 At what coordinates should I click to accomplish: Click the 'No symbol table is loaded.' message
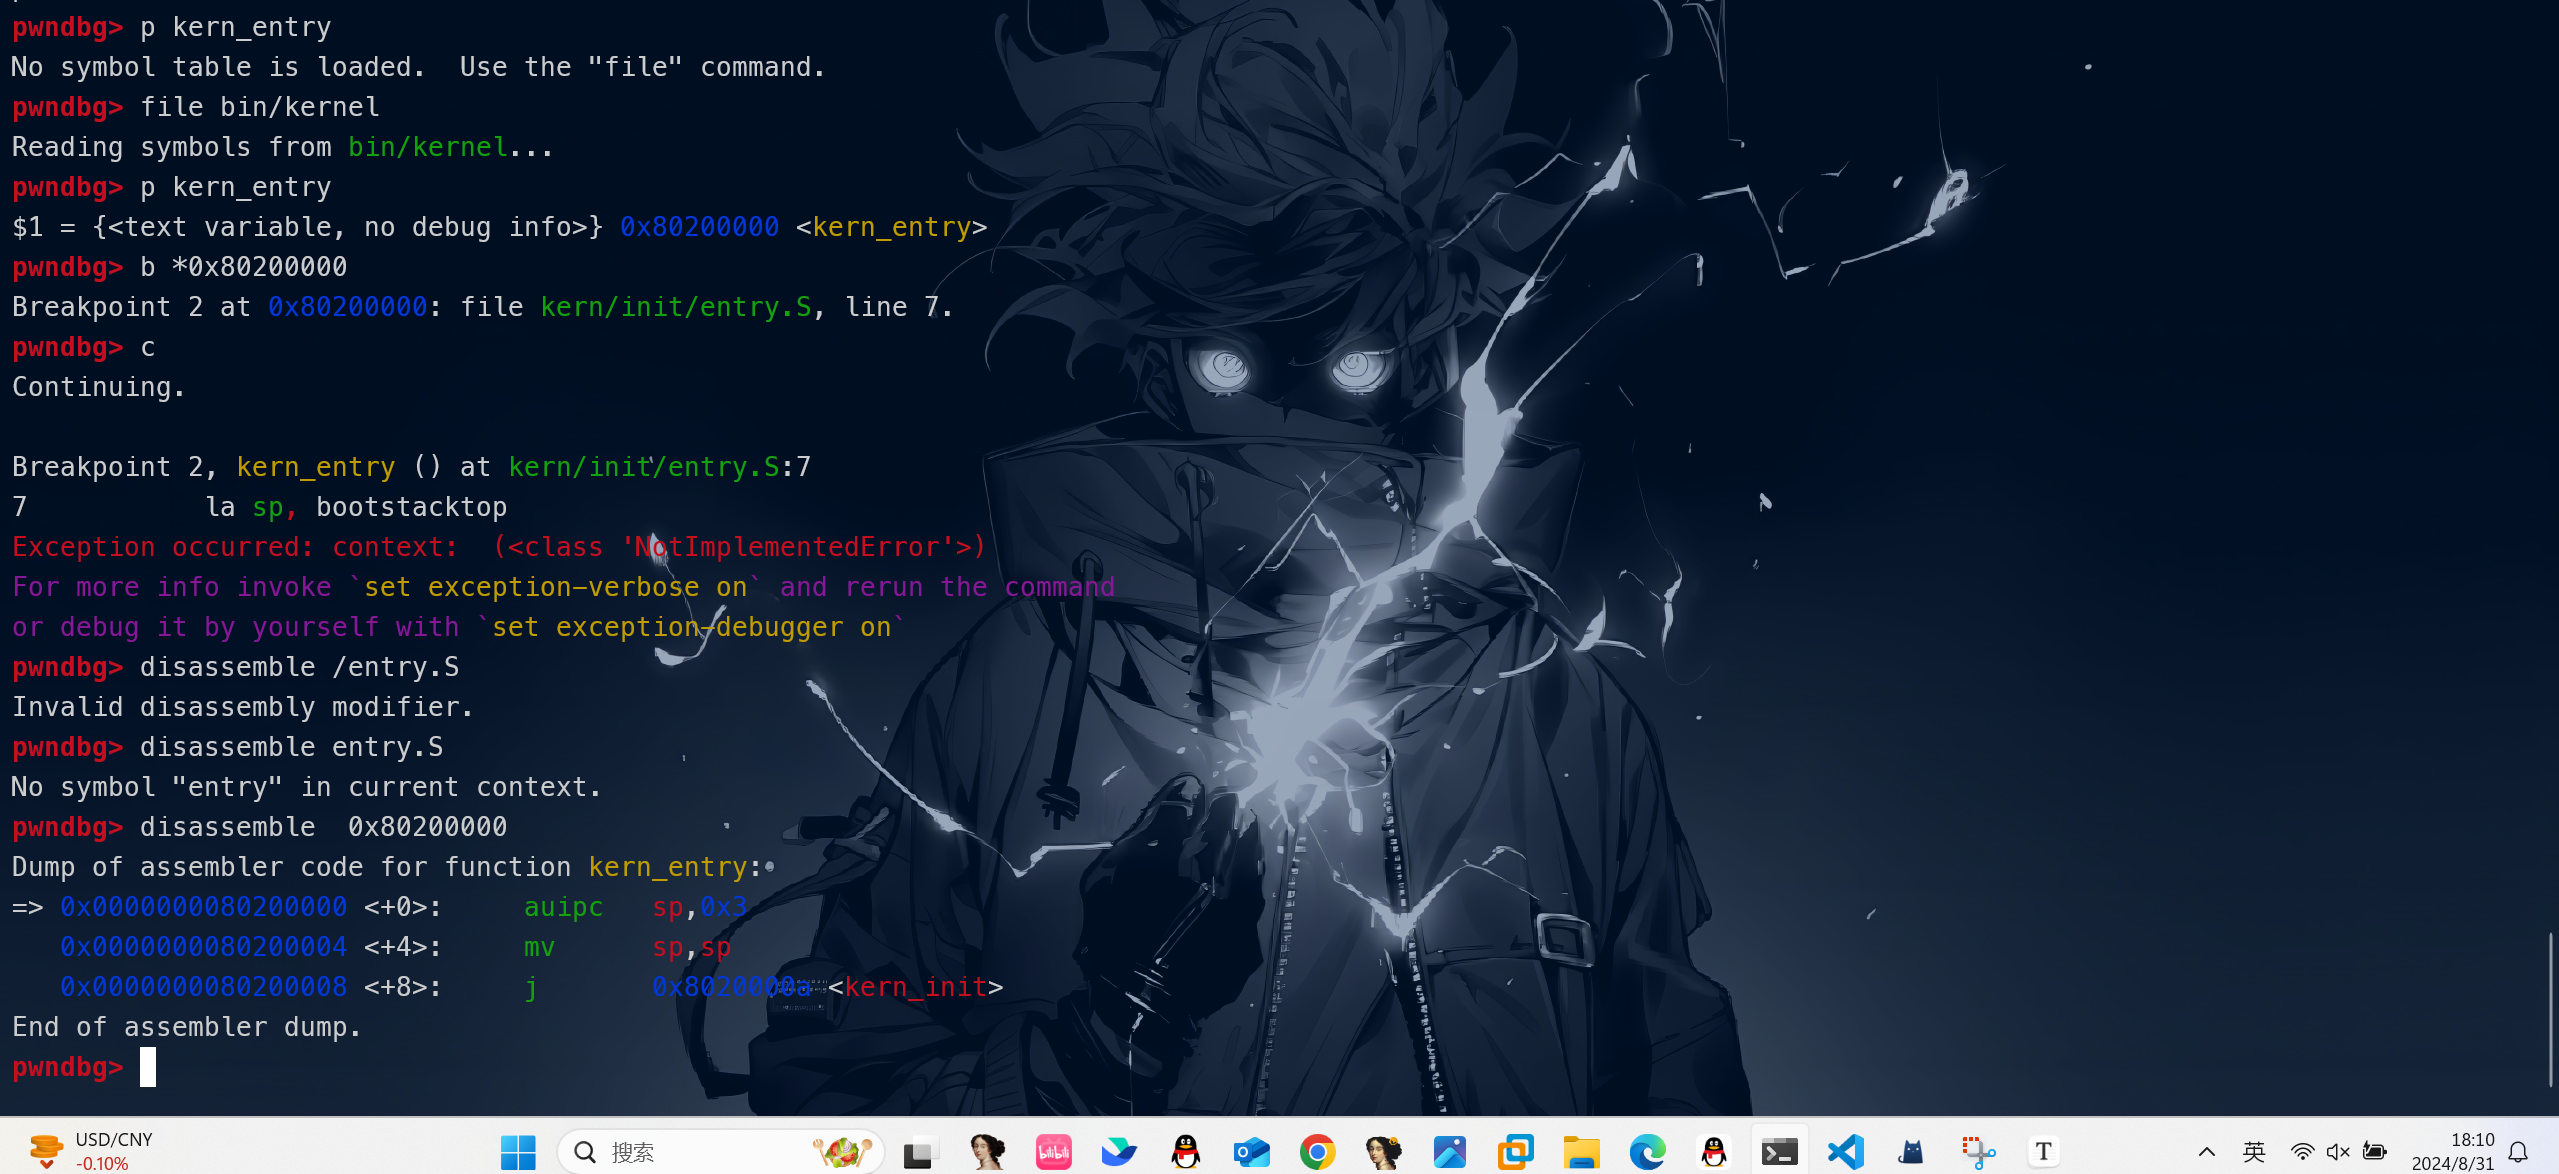(x=218, y=67)
